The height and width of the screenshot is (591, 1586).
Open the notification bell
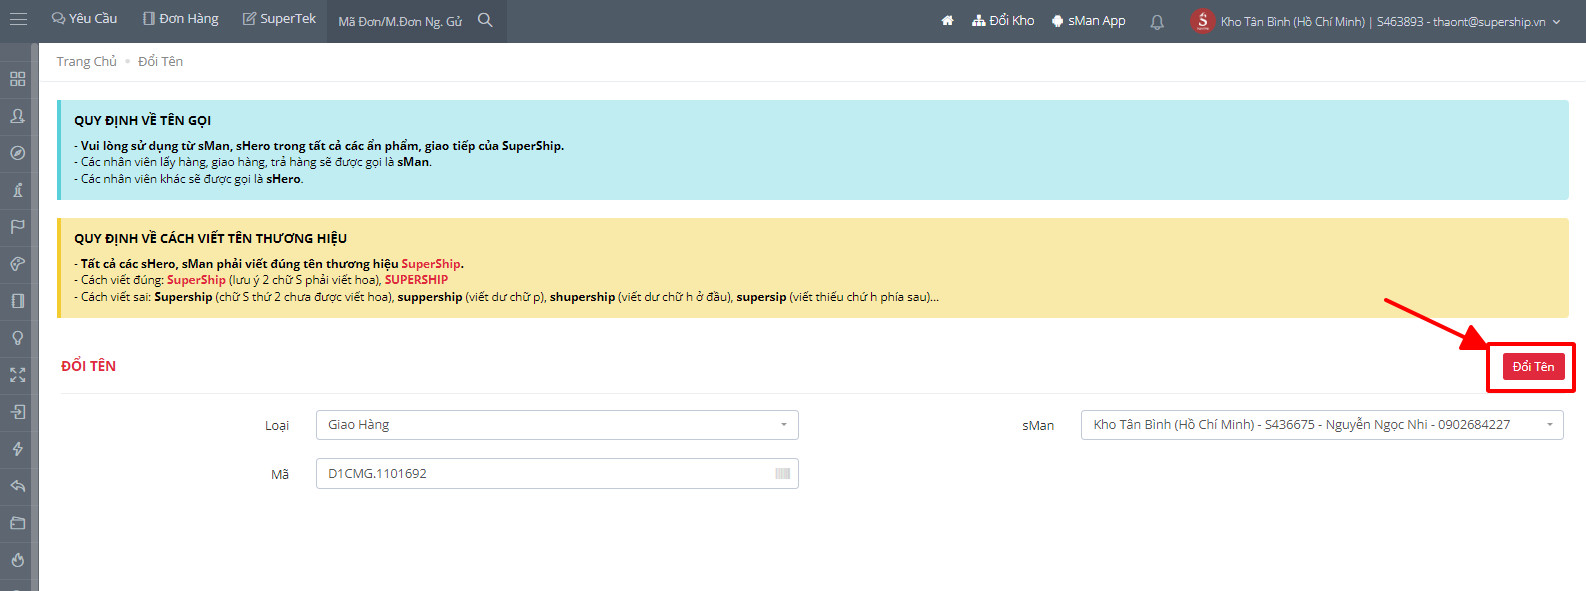coord(1157,21)
